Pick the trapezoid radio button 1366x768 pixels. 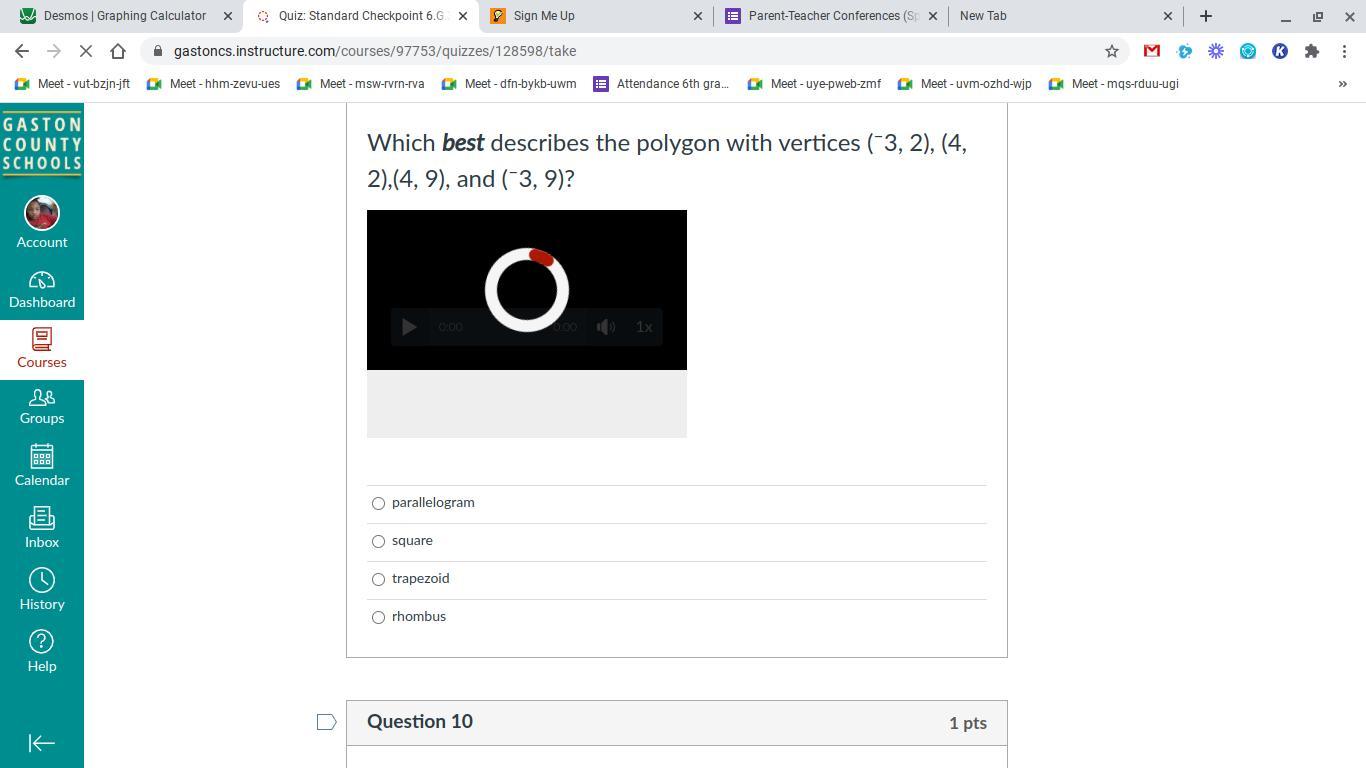pyautogui.click(x=378, y=579)
